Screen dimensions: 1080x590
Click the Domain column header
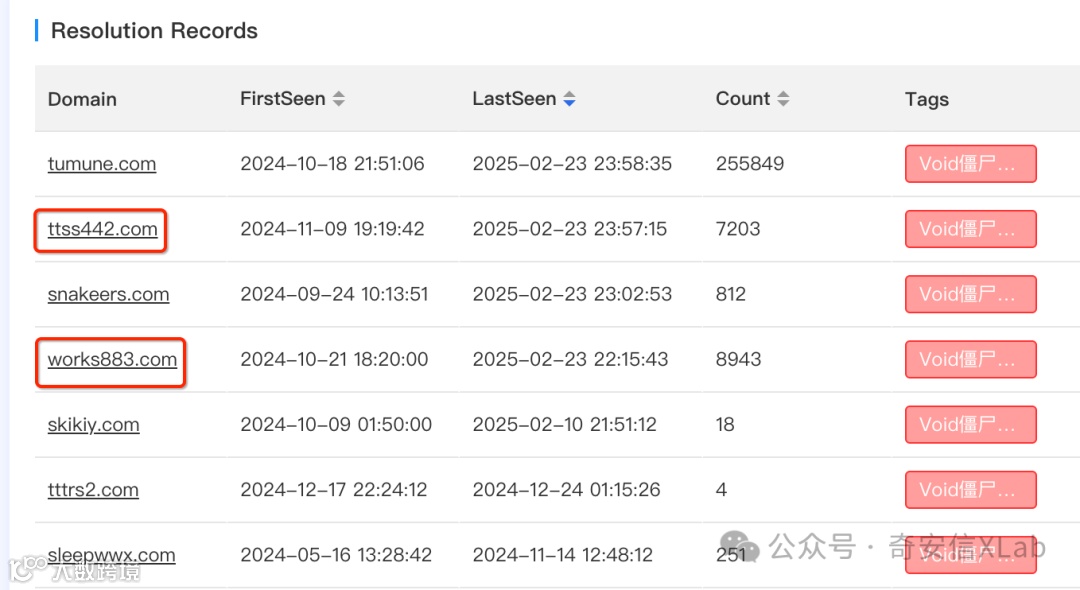[x=82, y=99]
